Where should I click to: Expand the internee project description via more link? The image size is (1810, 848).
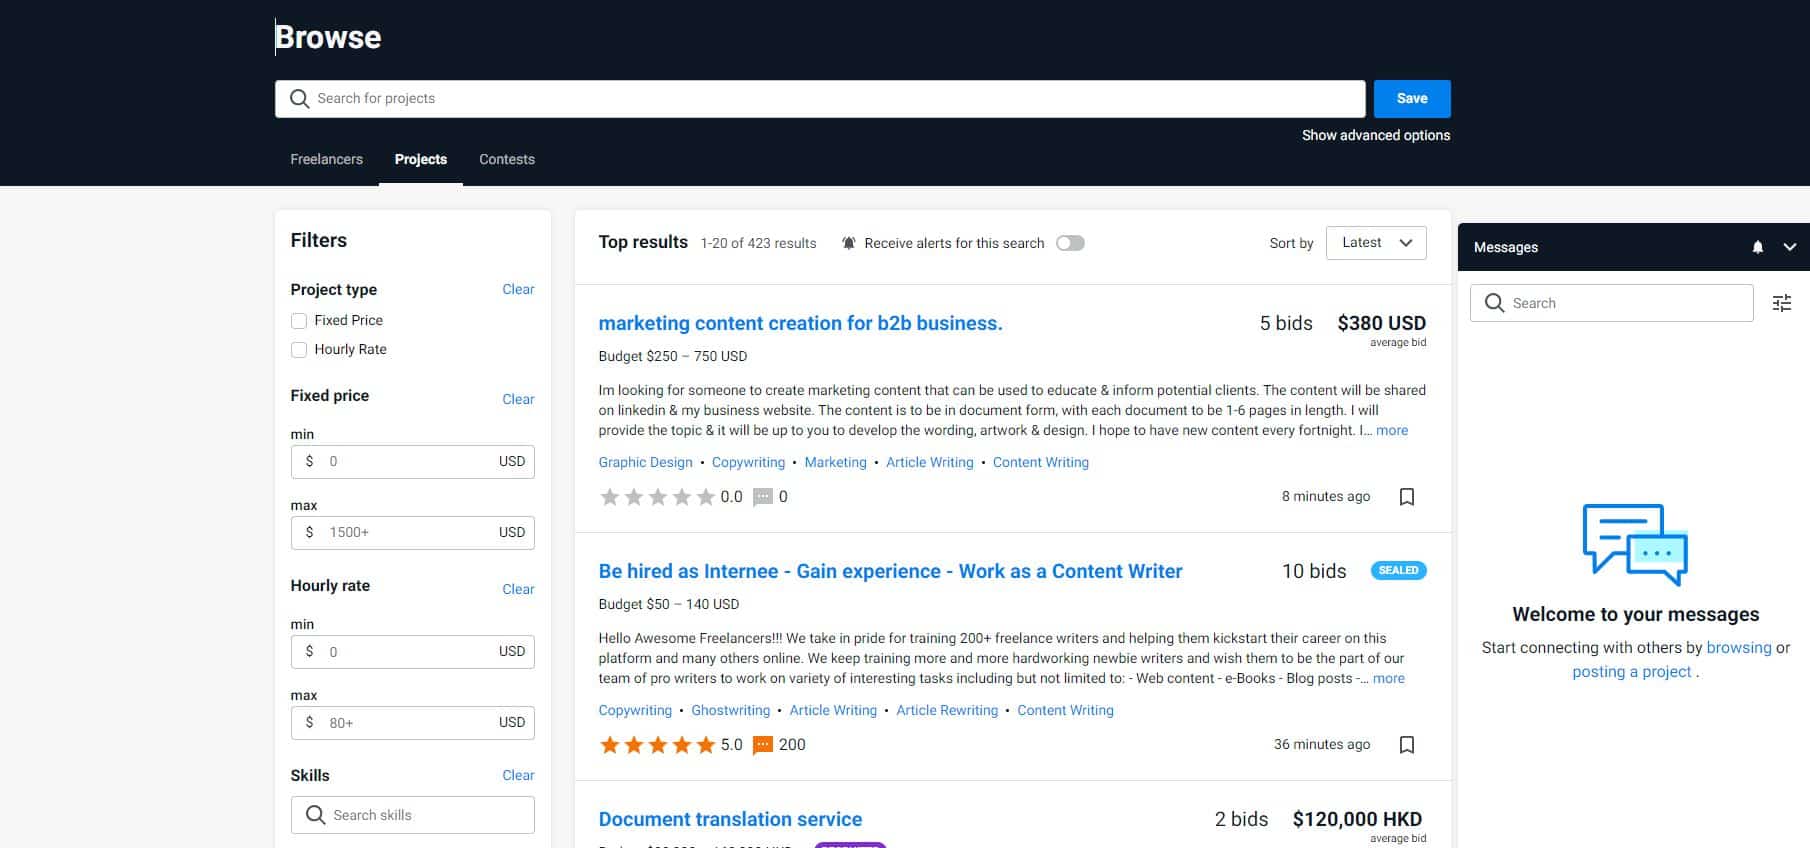pos(1389,678)
